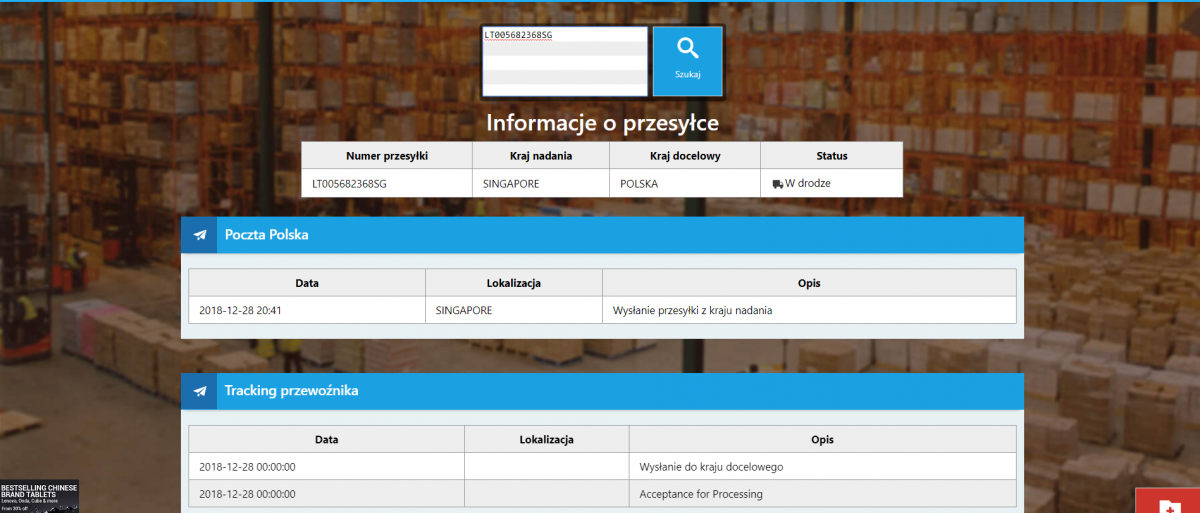
Task: Click the Data header in Tracking przewoźnika table
Action: coord(326,439)
